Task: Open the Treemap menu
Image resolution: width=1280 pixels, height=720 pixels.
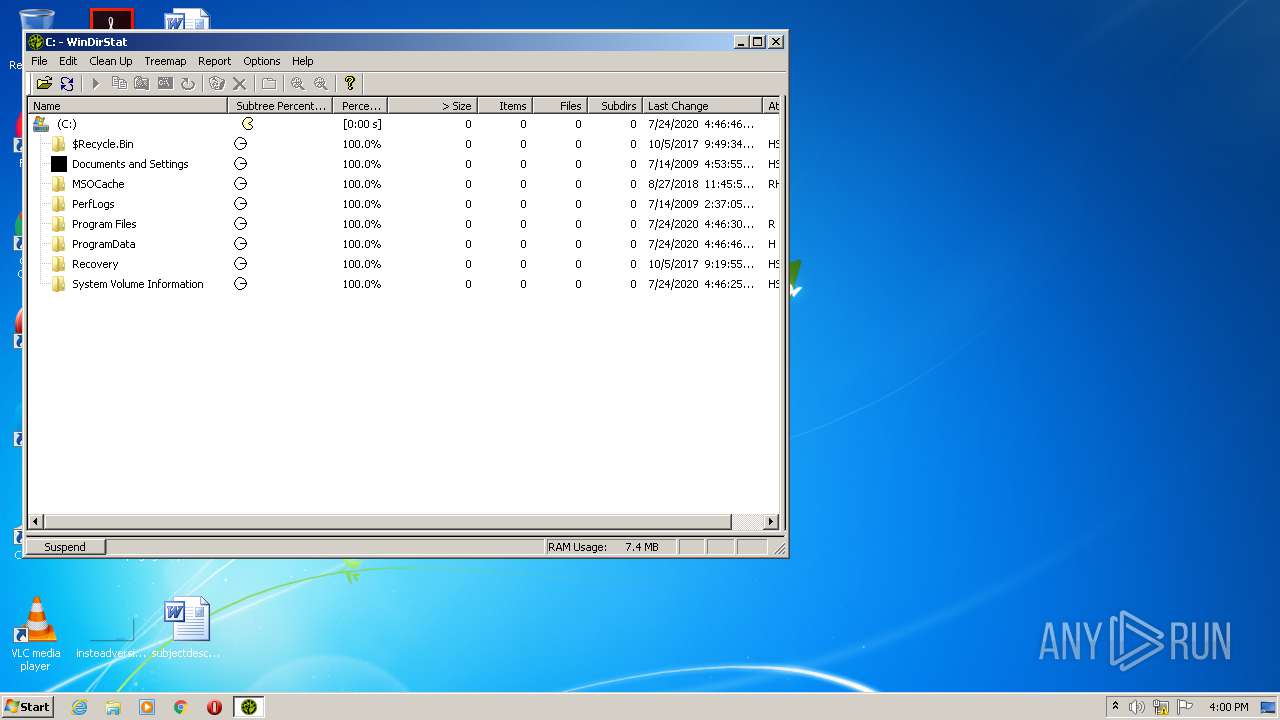Action: point(165,61)
